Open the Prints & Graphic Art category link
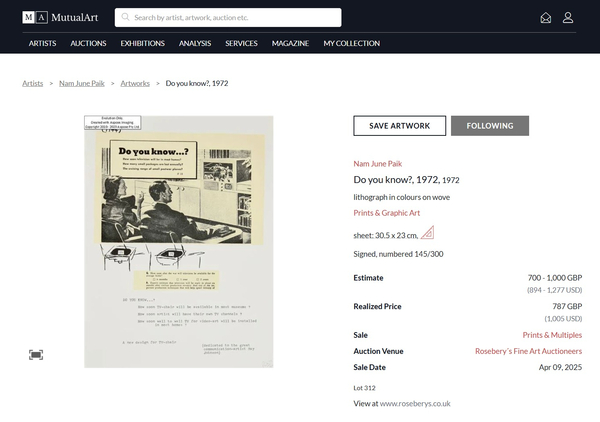 click(386, 213)
